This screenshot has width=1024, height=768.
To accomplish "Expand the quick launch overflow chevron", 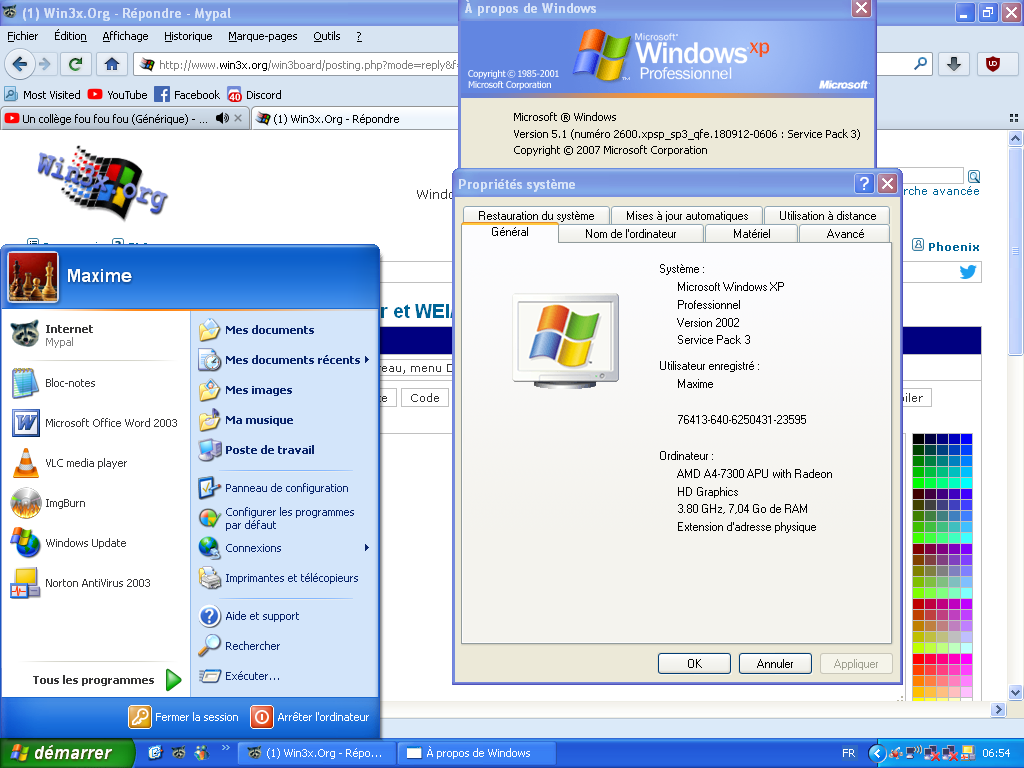I will point(226,747).
